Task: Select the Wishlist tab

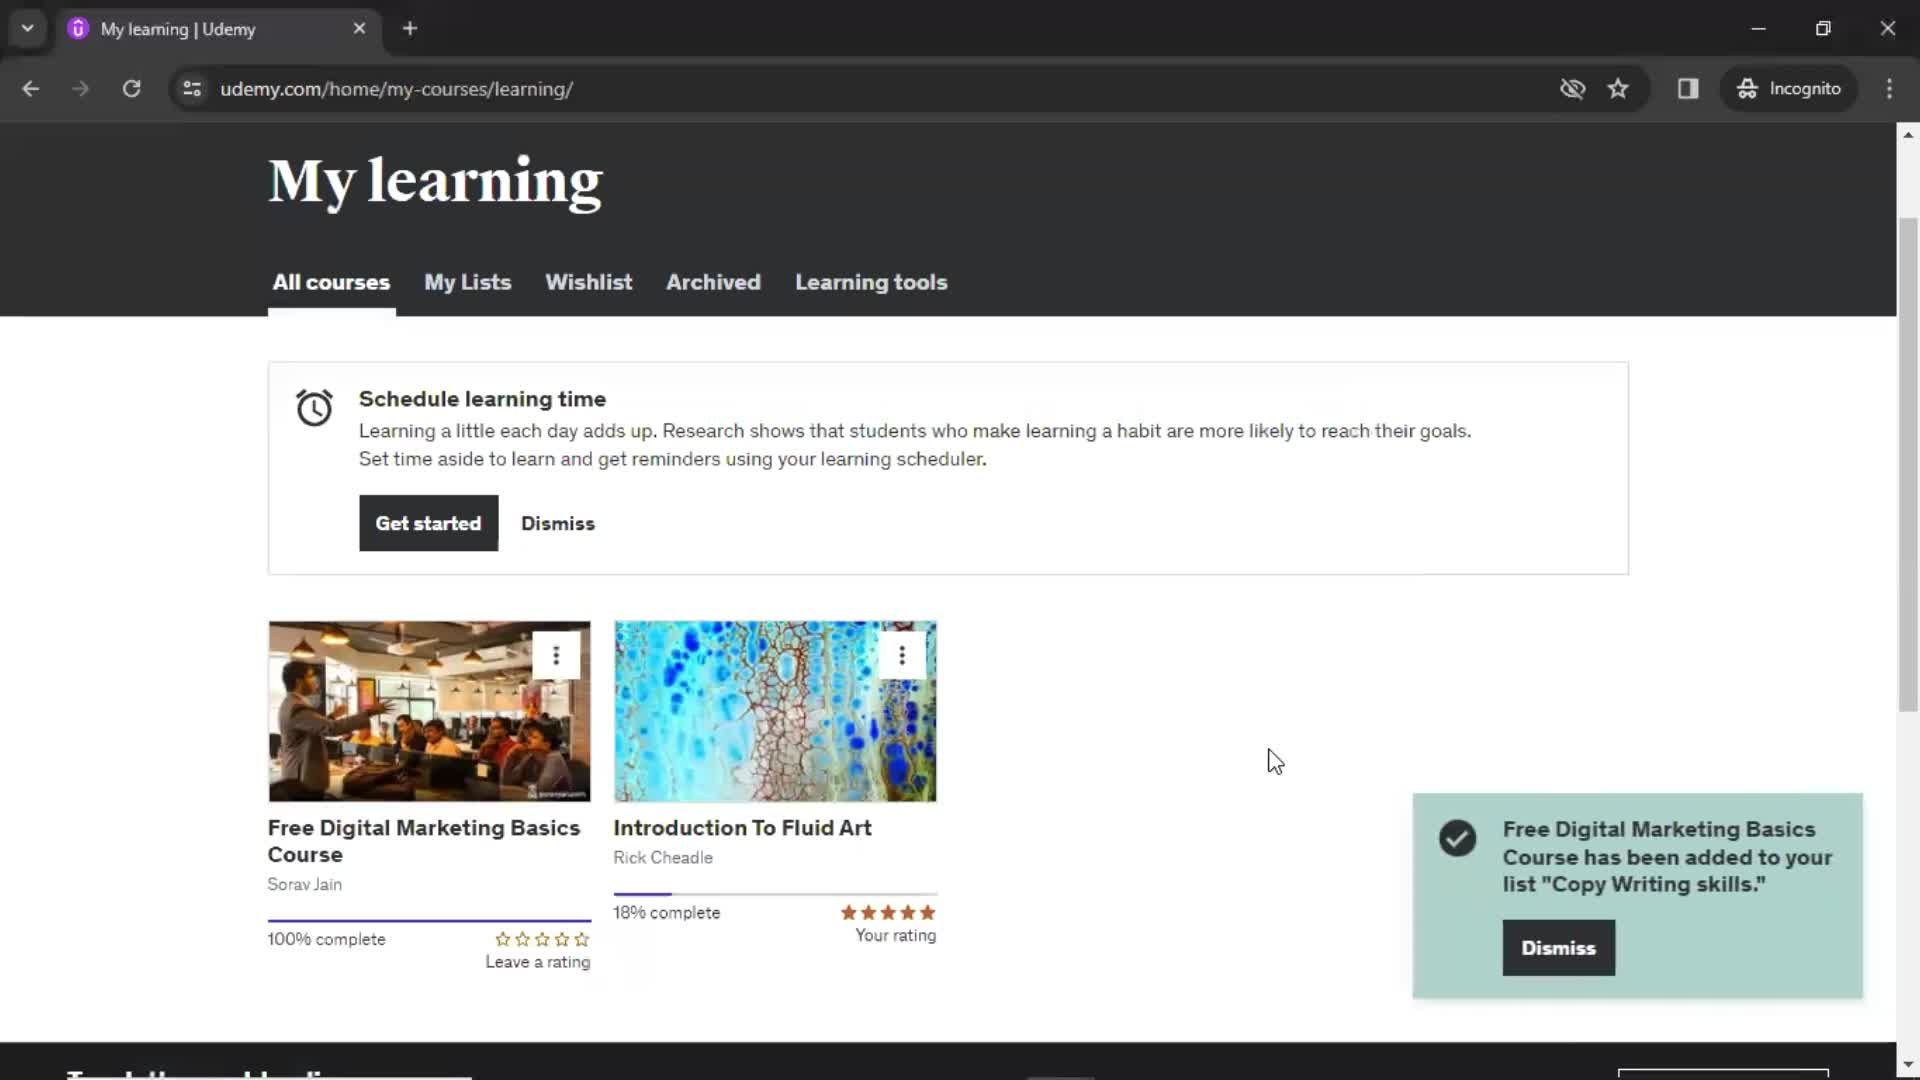Action: [x=588, y=281]
